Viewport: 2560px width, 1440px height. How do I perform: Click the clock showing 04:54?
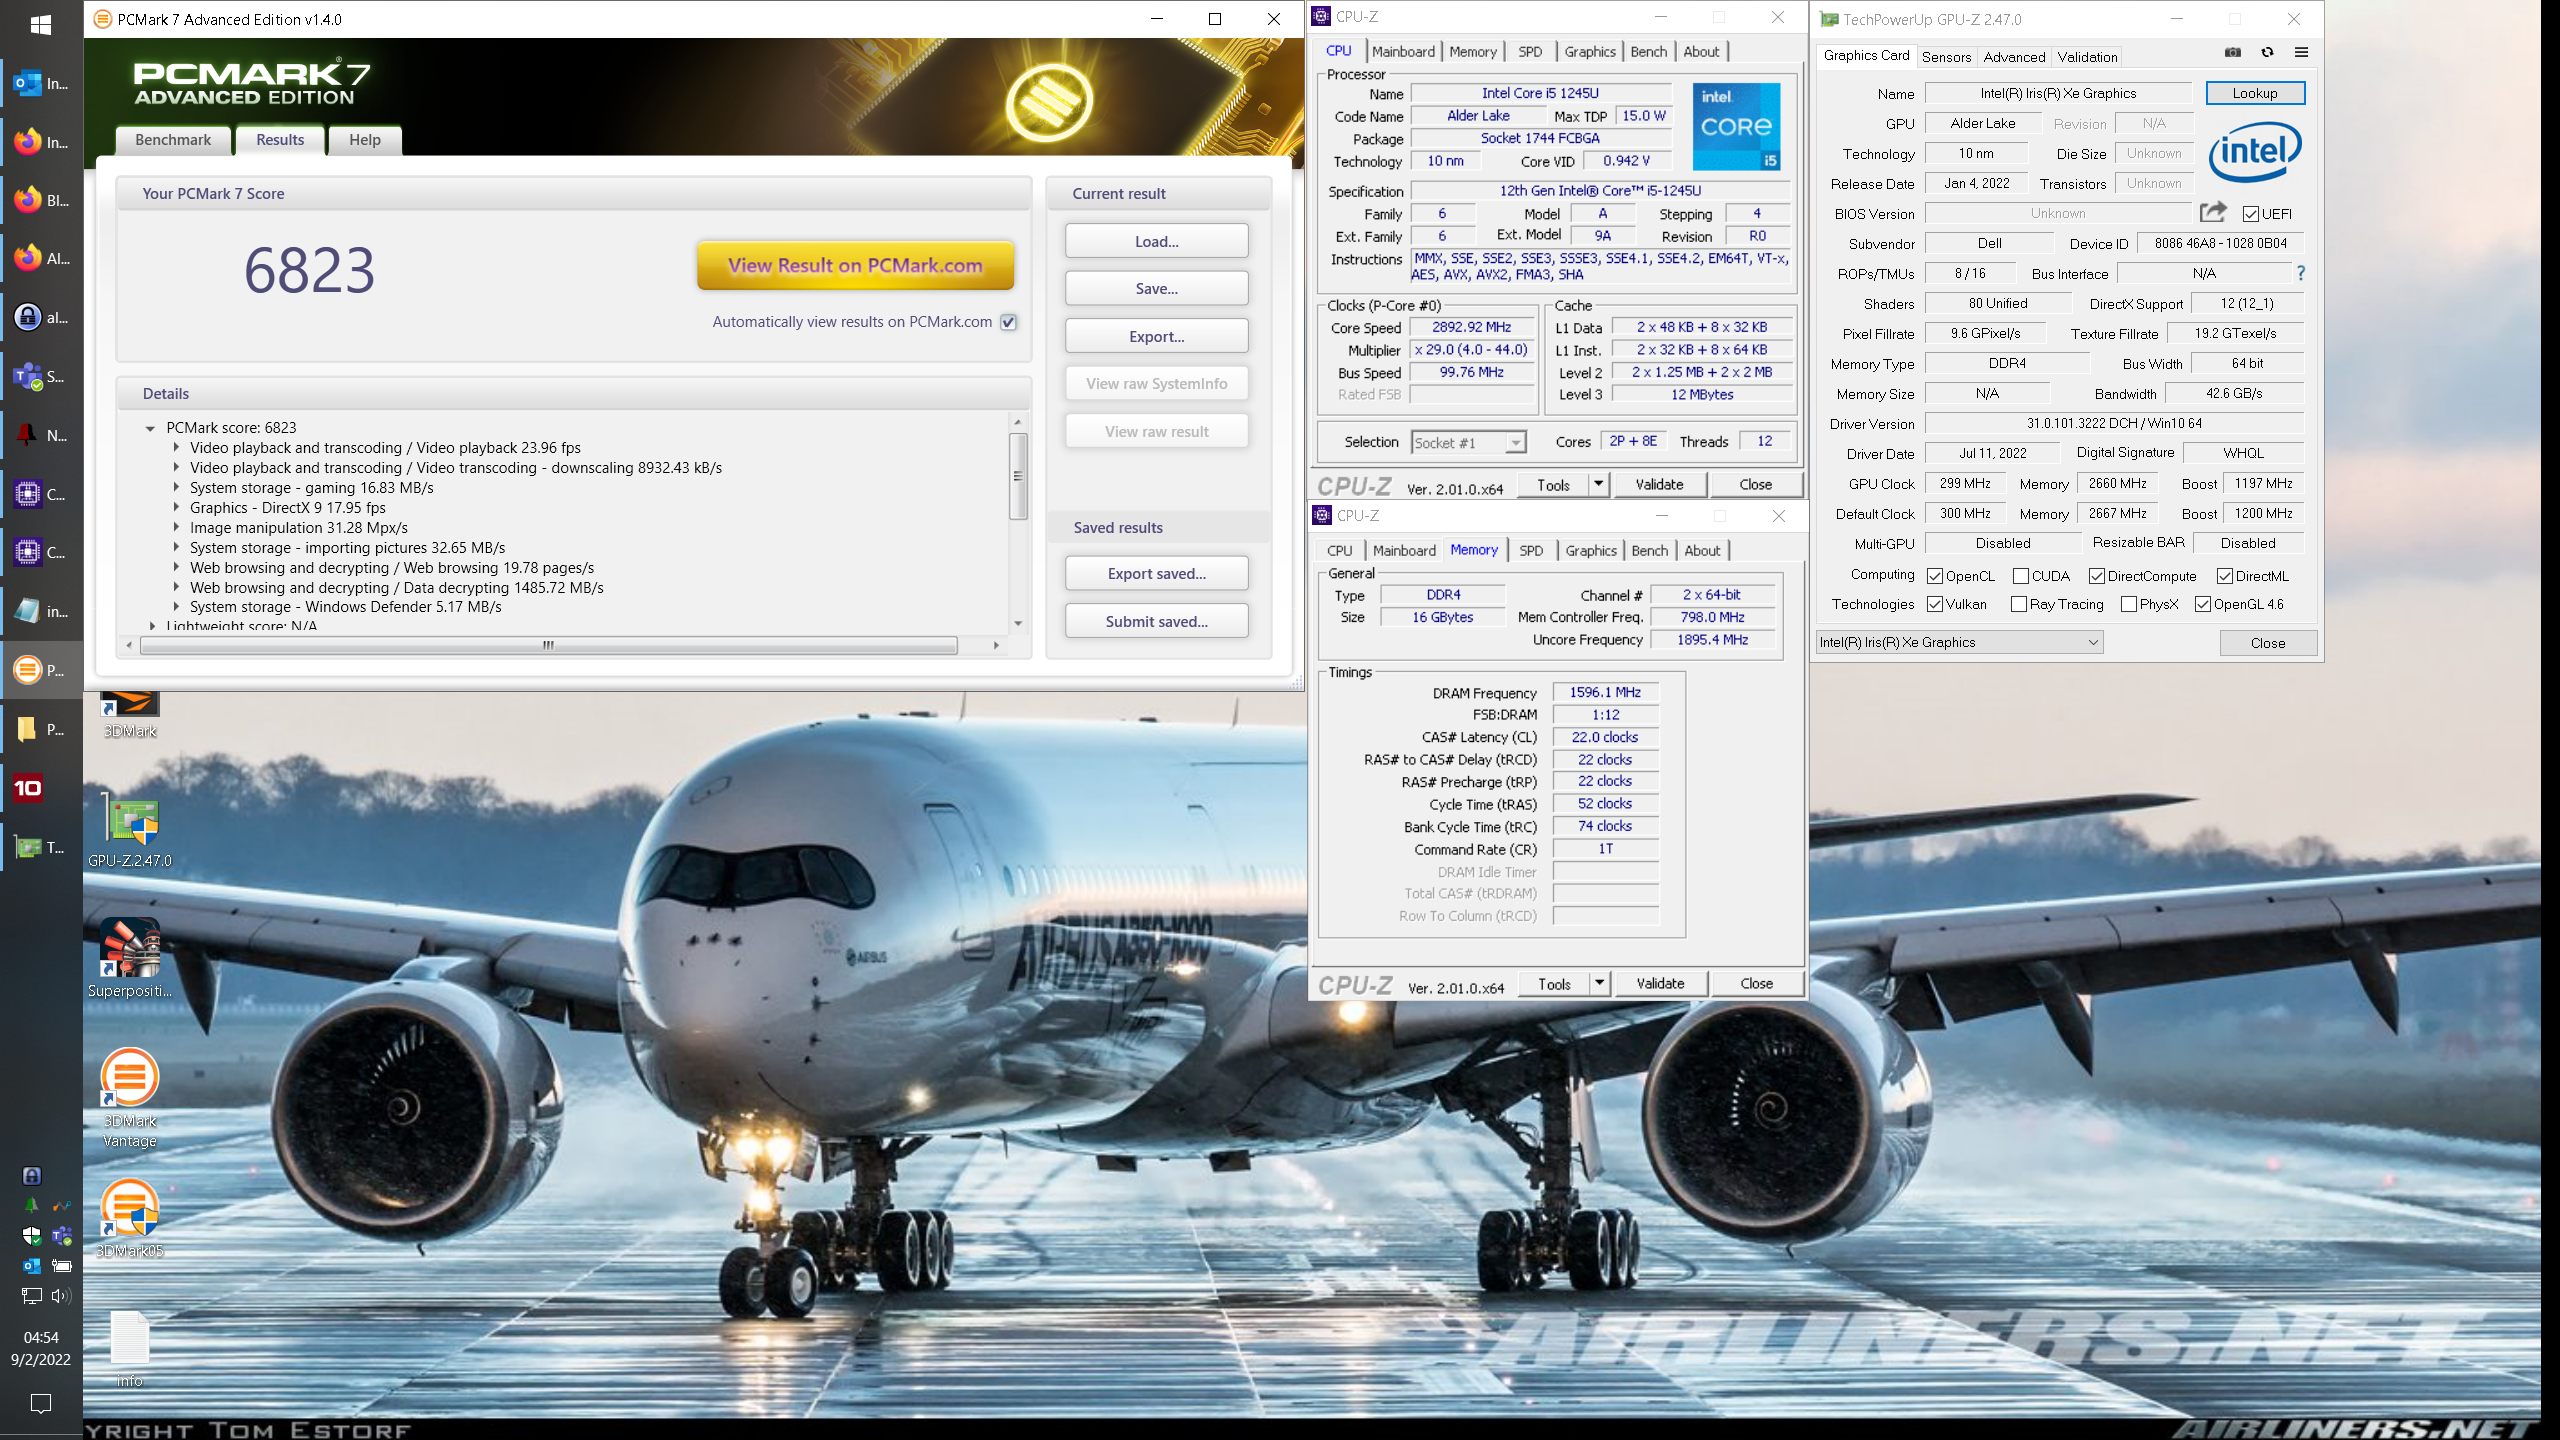click(41, 1337)
